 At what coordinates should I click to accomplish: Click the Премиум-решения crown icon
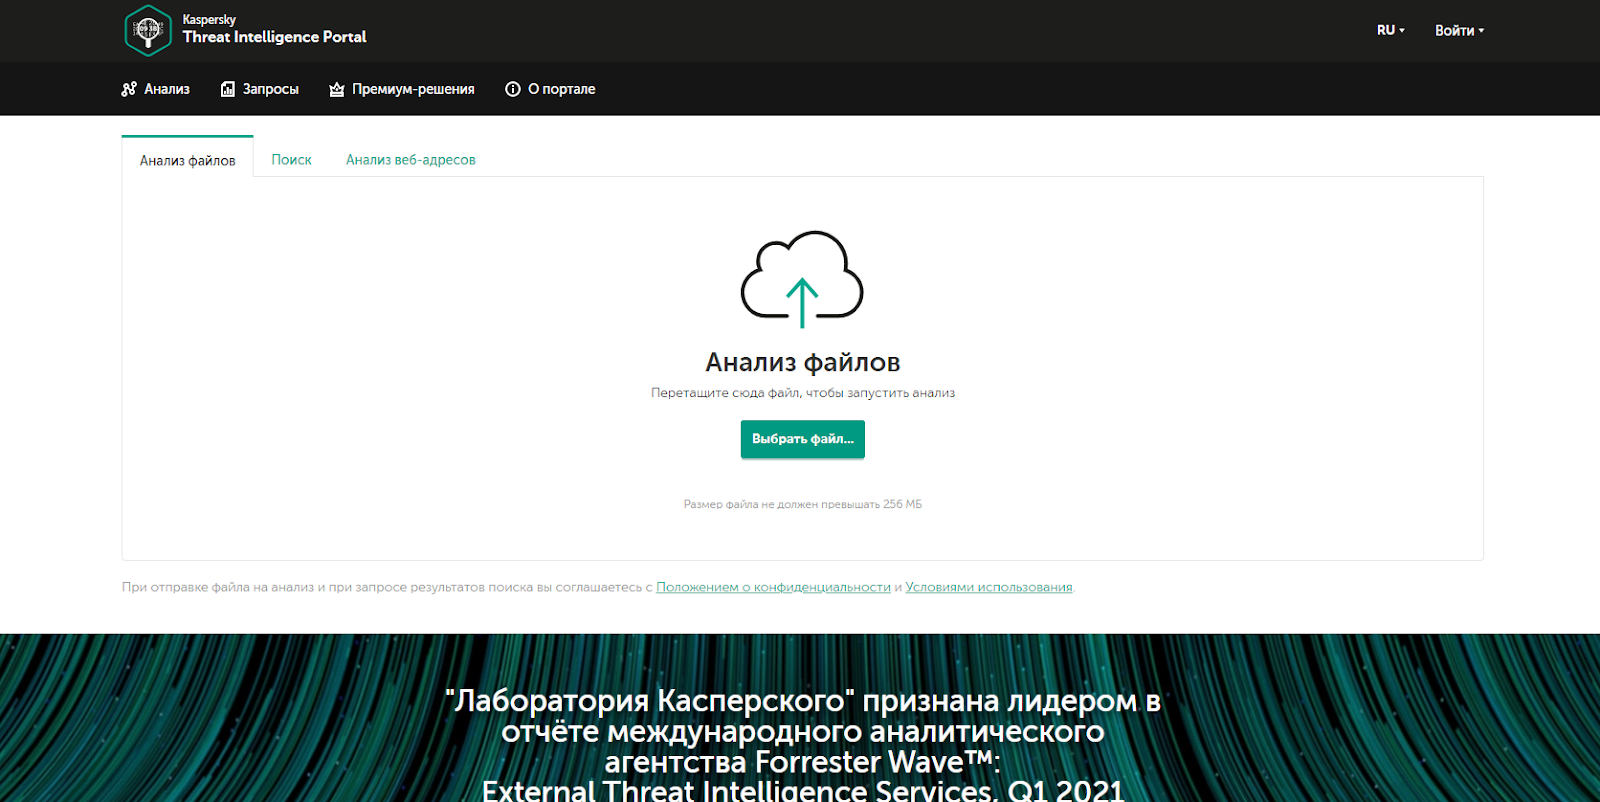337,89
